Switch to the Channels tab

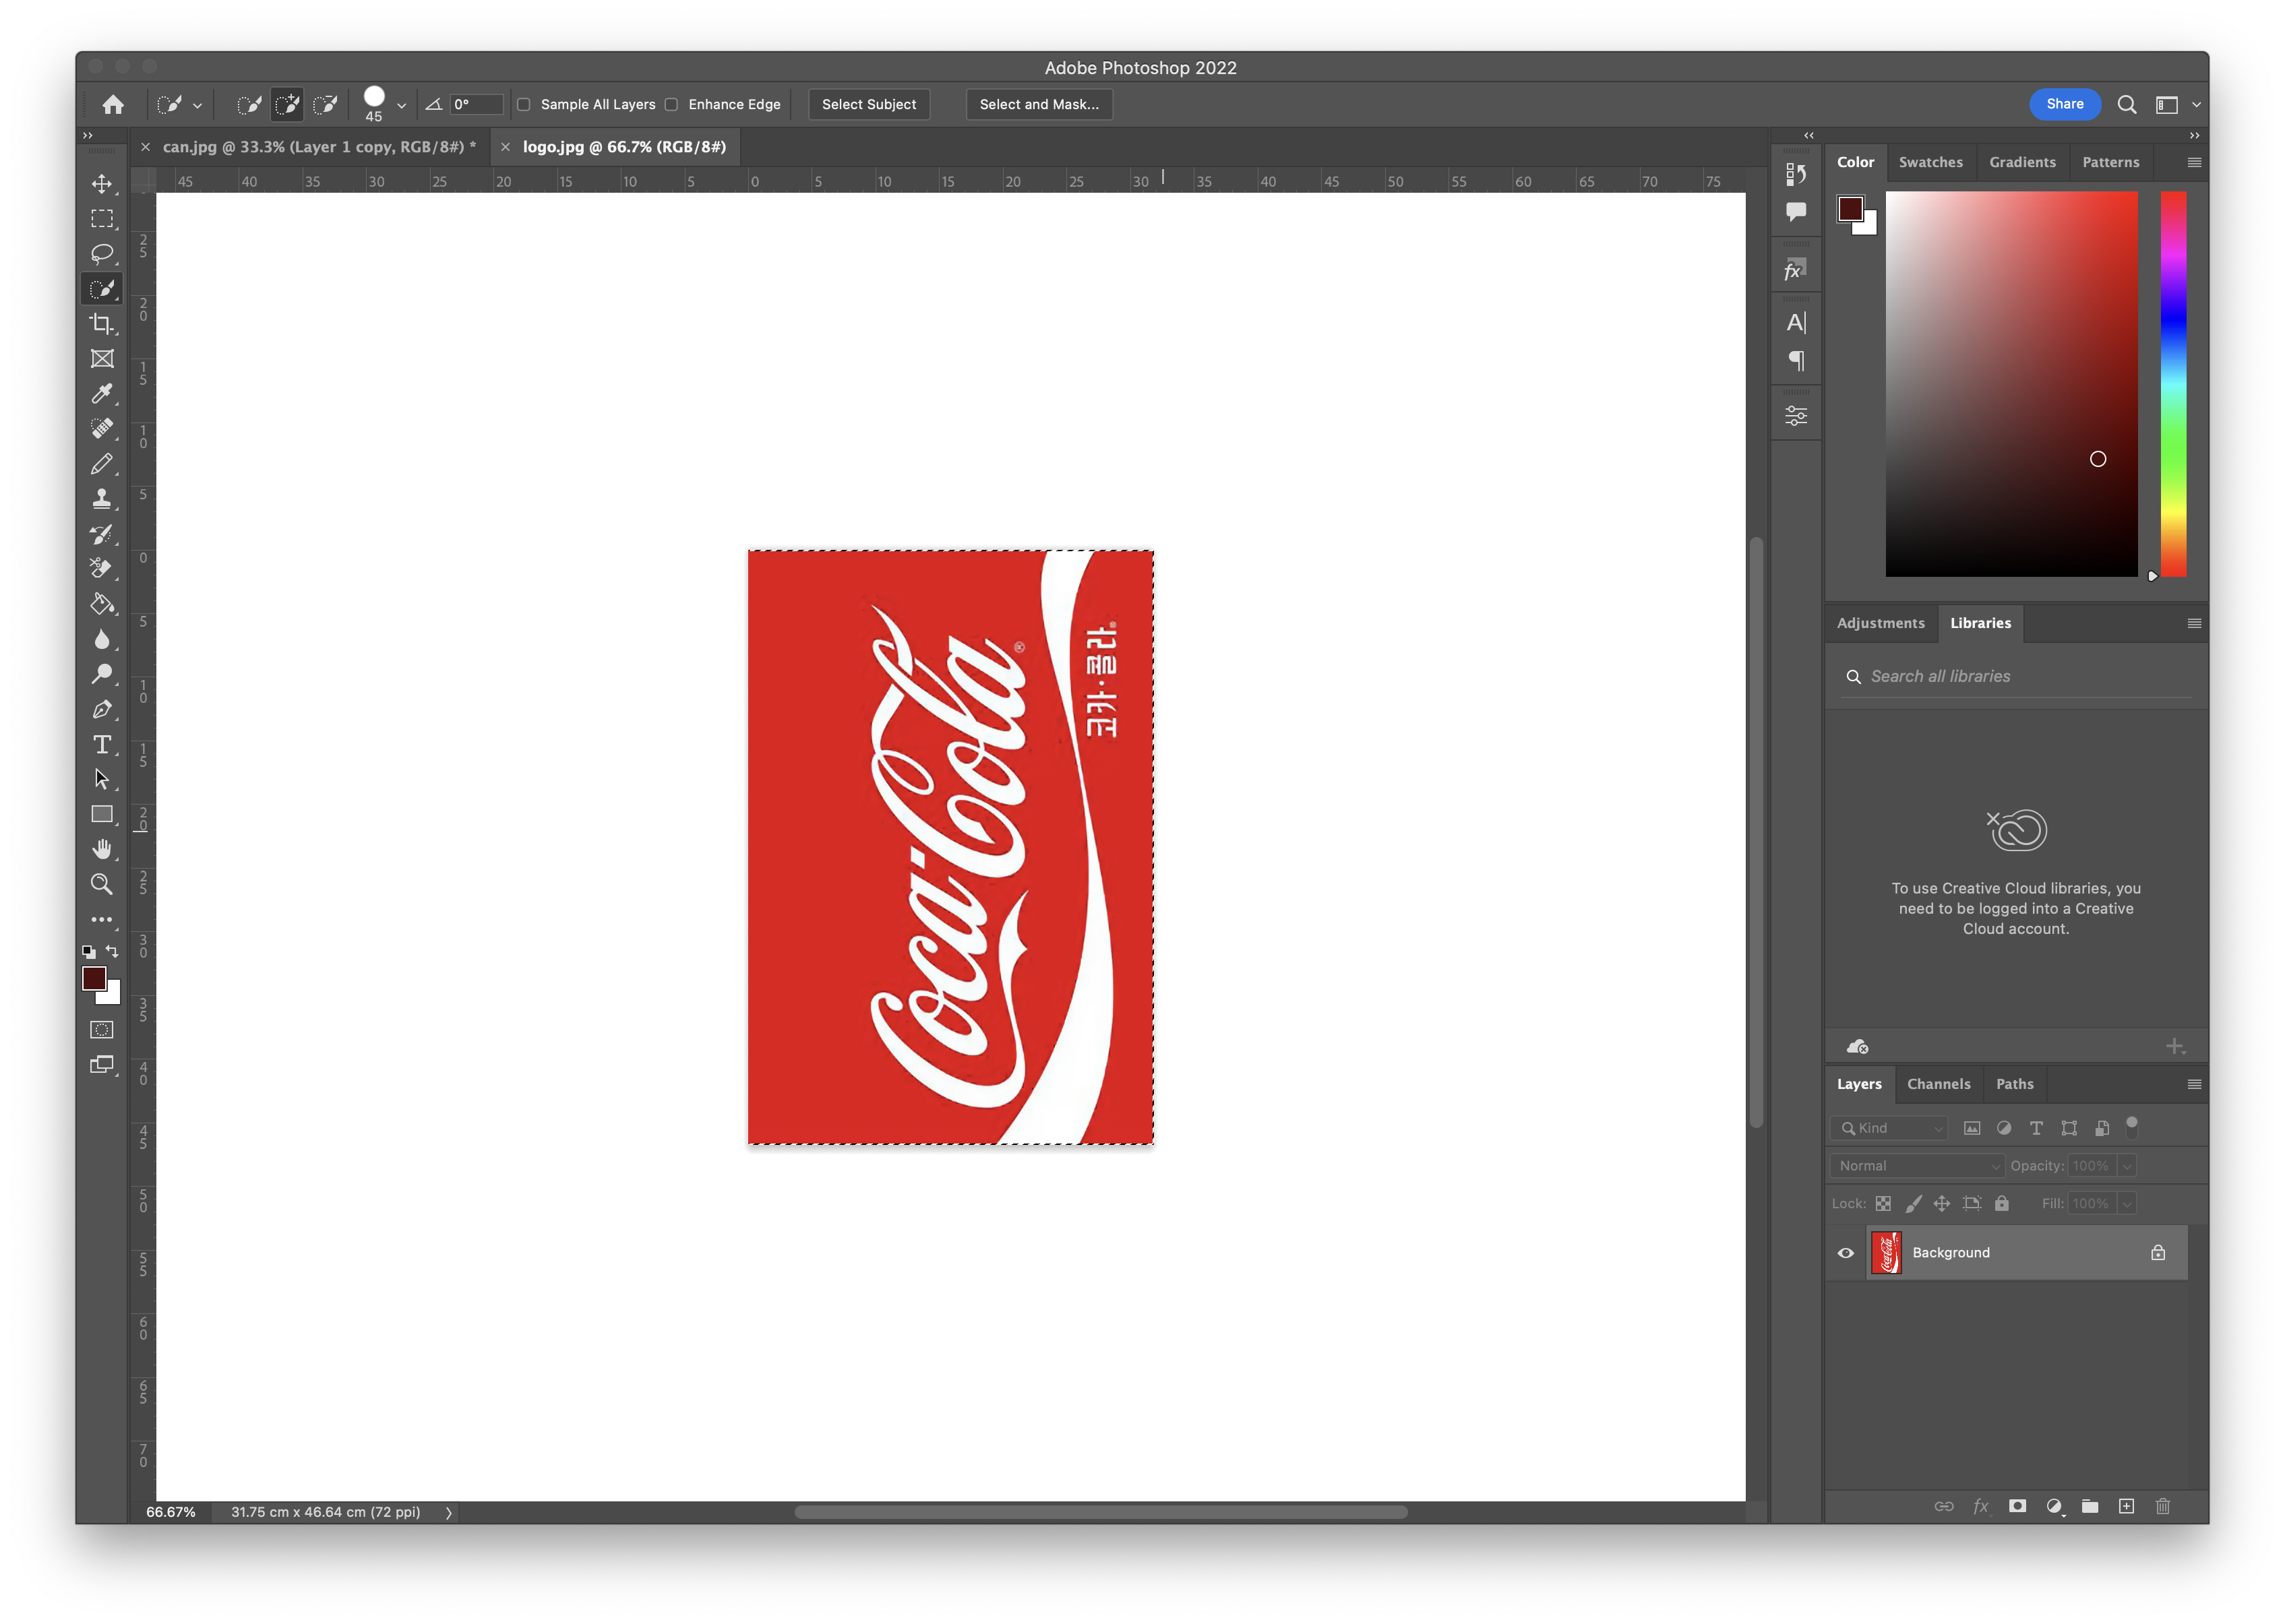click(1938, 1084)
